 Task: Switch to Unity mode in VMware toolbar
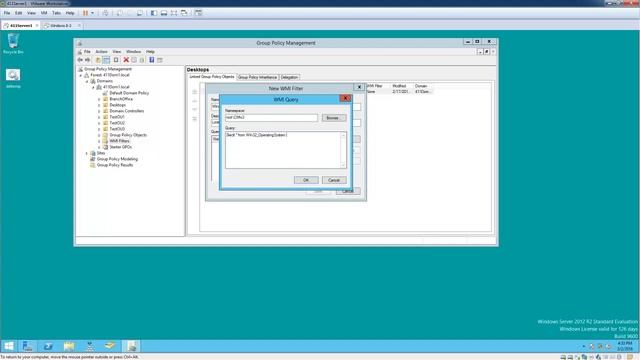pyautogui.click(x=184, y=13)
